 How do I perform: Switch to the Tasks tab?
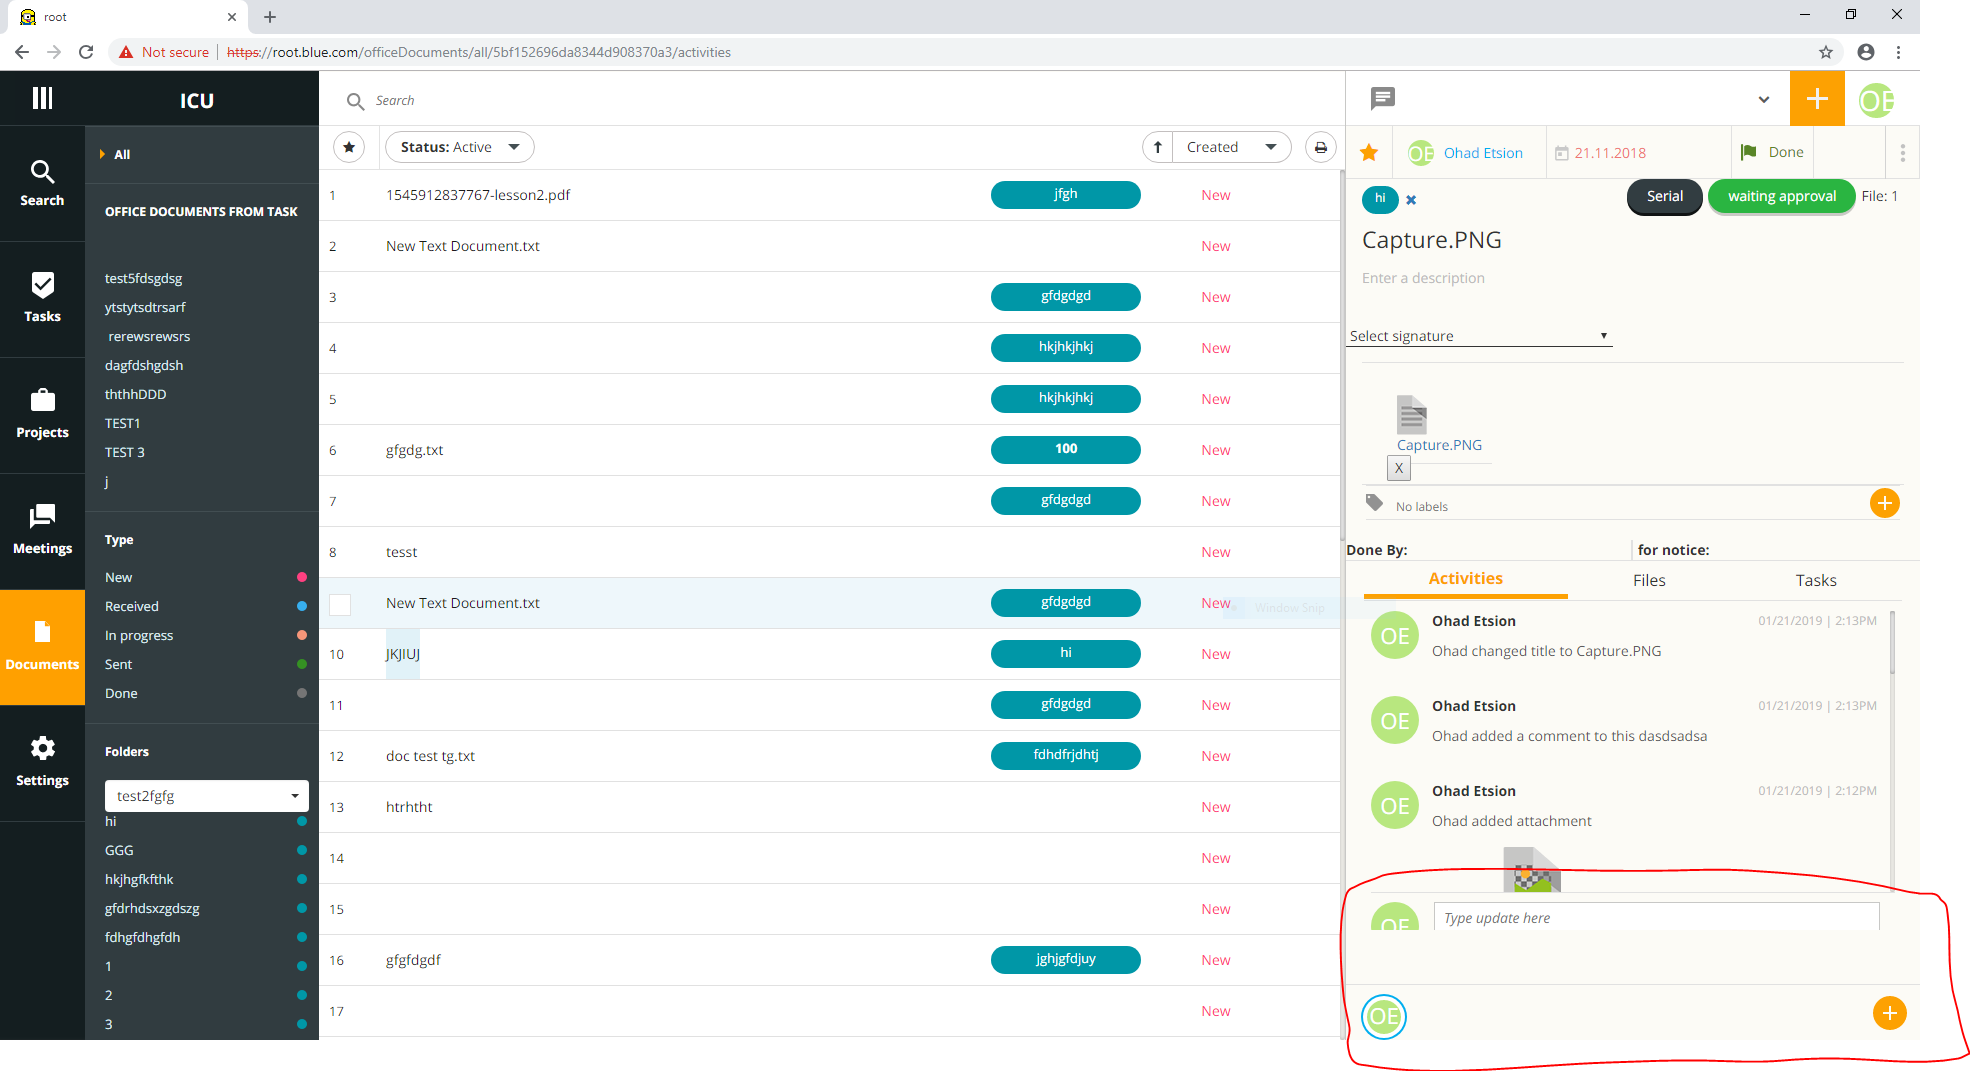coord(1816,581)
